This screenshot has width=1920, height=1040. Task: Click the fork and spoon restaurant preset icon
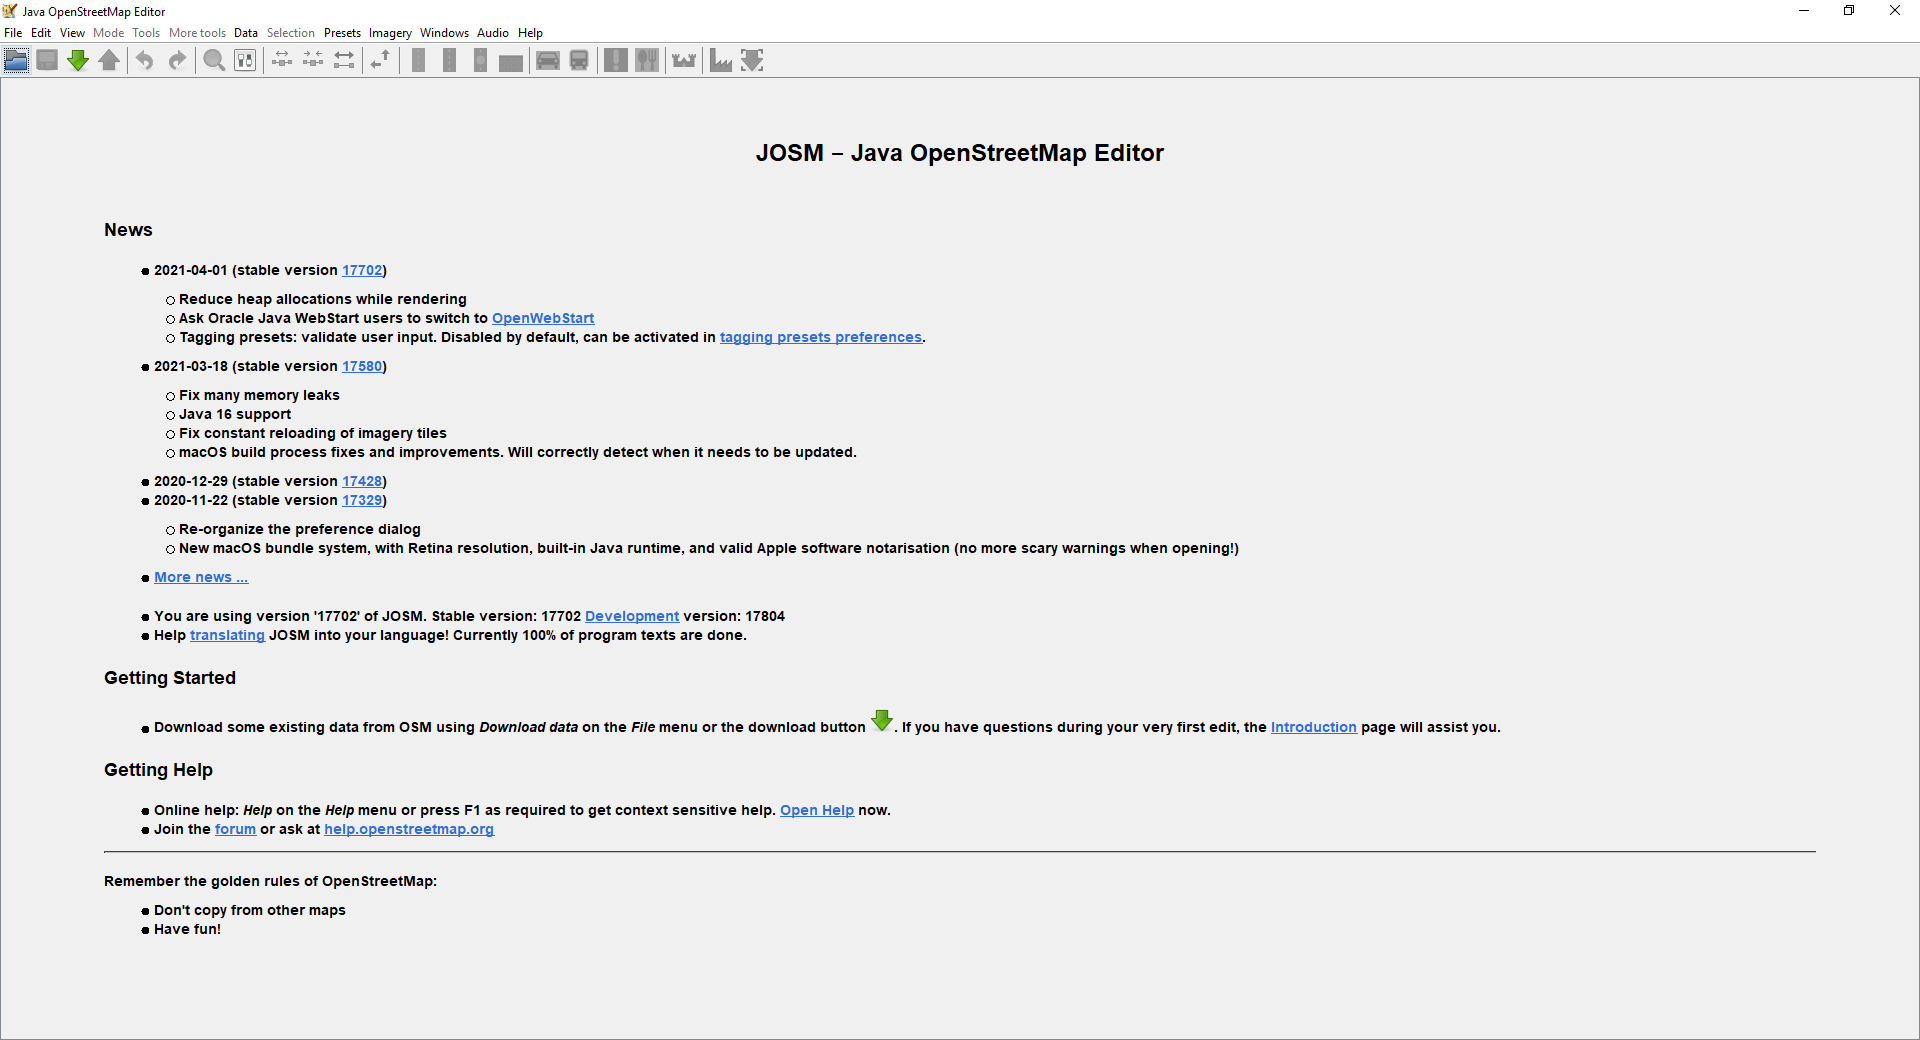(648, 61)
